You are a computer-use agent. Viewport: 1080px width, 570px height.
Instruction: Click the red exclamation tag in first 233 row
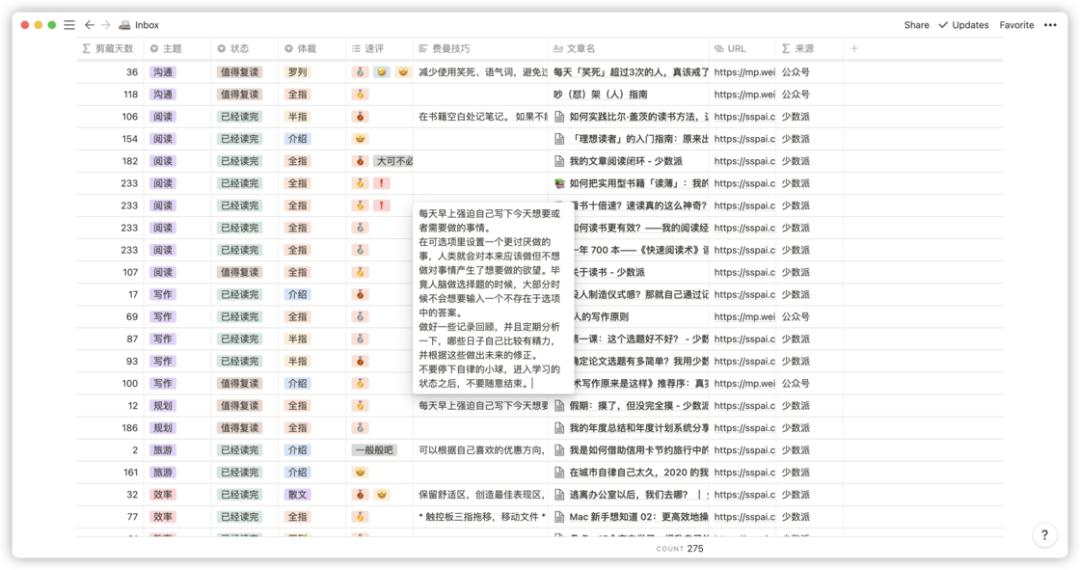[x=381, y=183]
